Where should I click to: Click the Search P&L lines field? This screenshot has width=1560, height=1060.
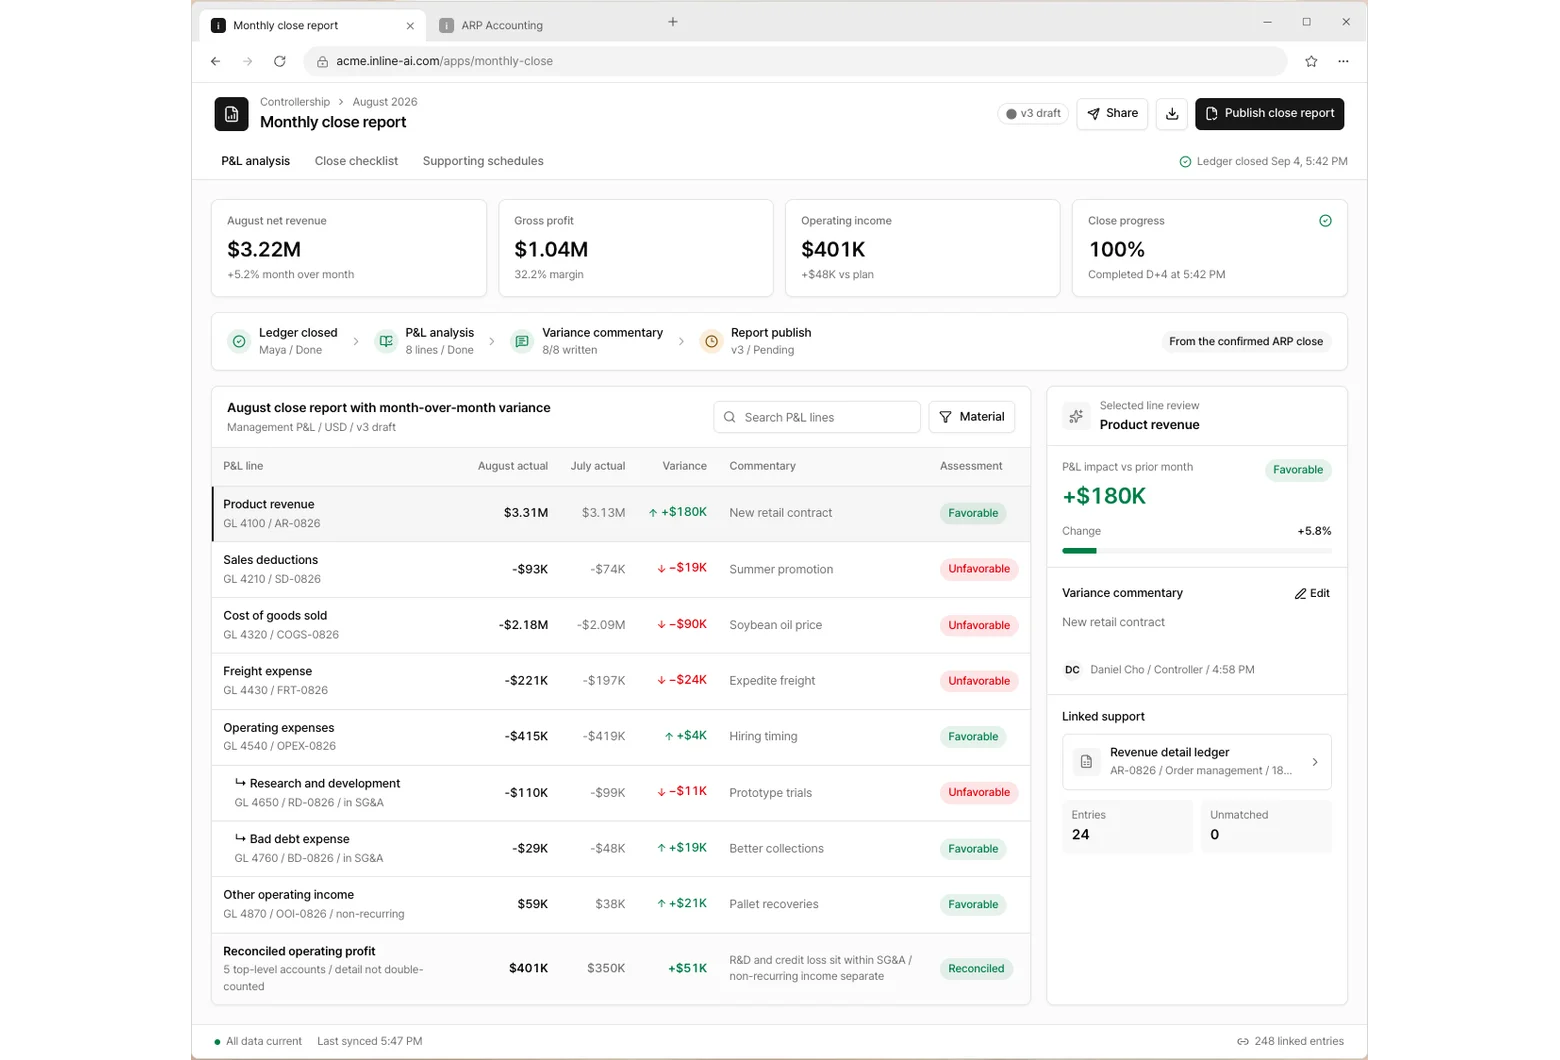(816, 417)
